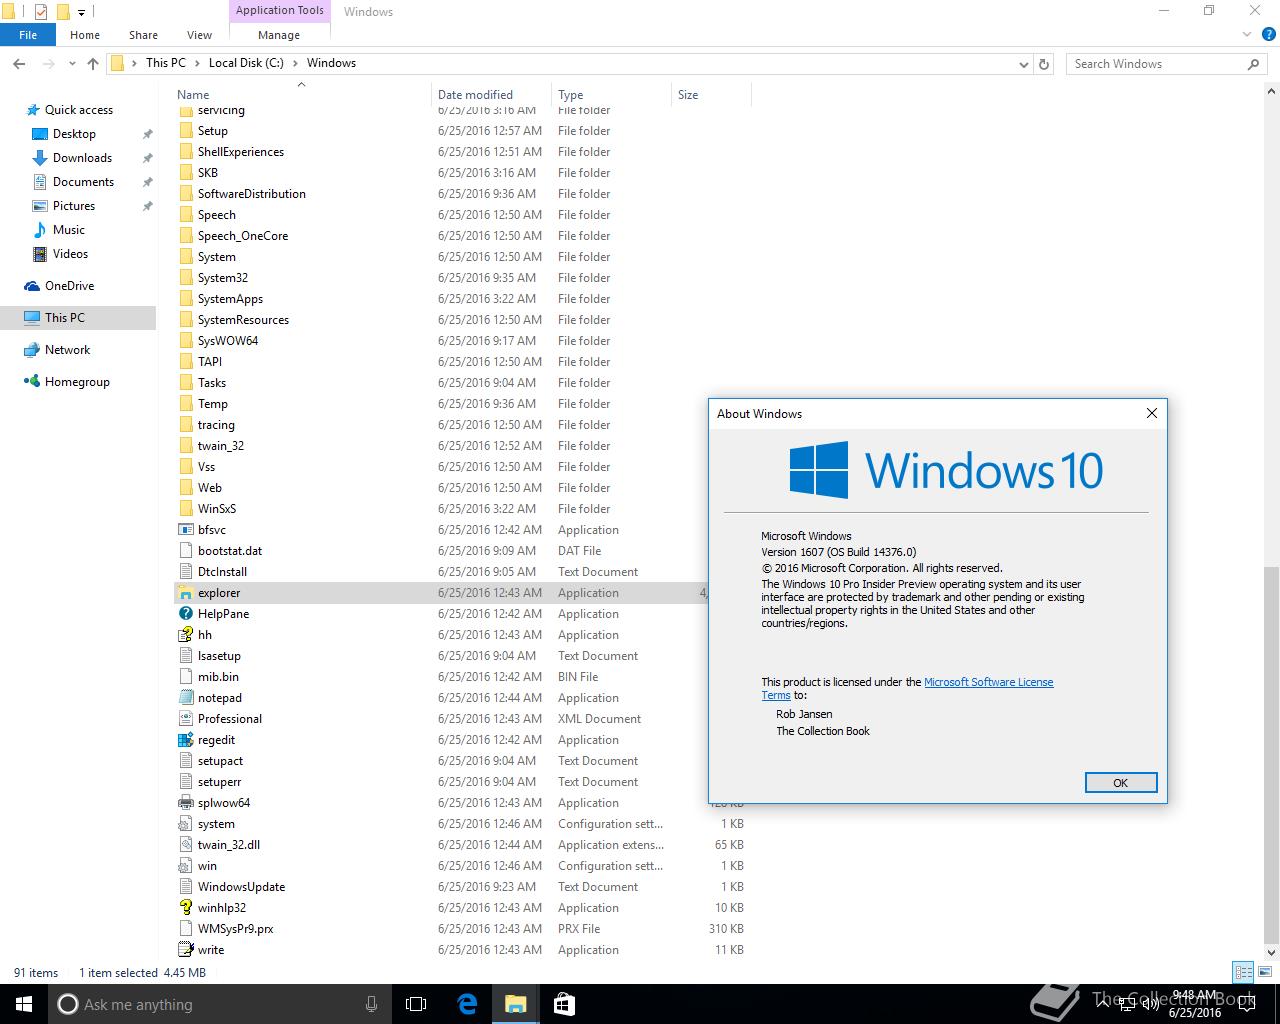This screenshot has height=1024, width=1280.
Task: Select the splwow64 printer icon
Action: click(185, 803)
